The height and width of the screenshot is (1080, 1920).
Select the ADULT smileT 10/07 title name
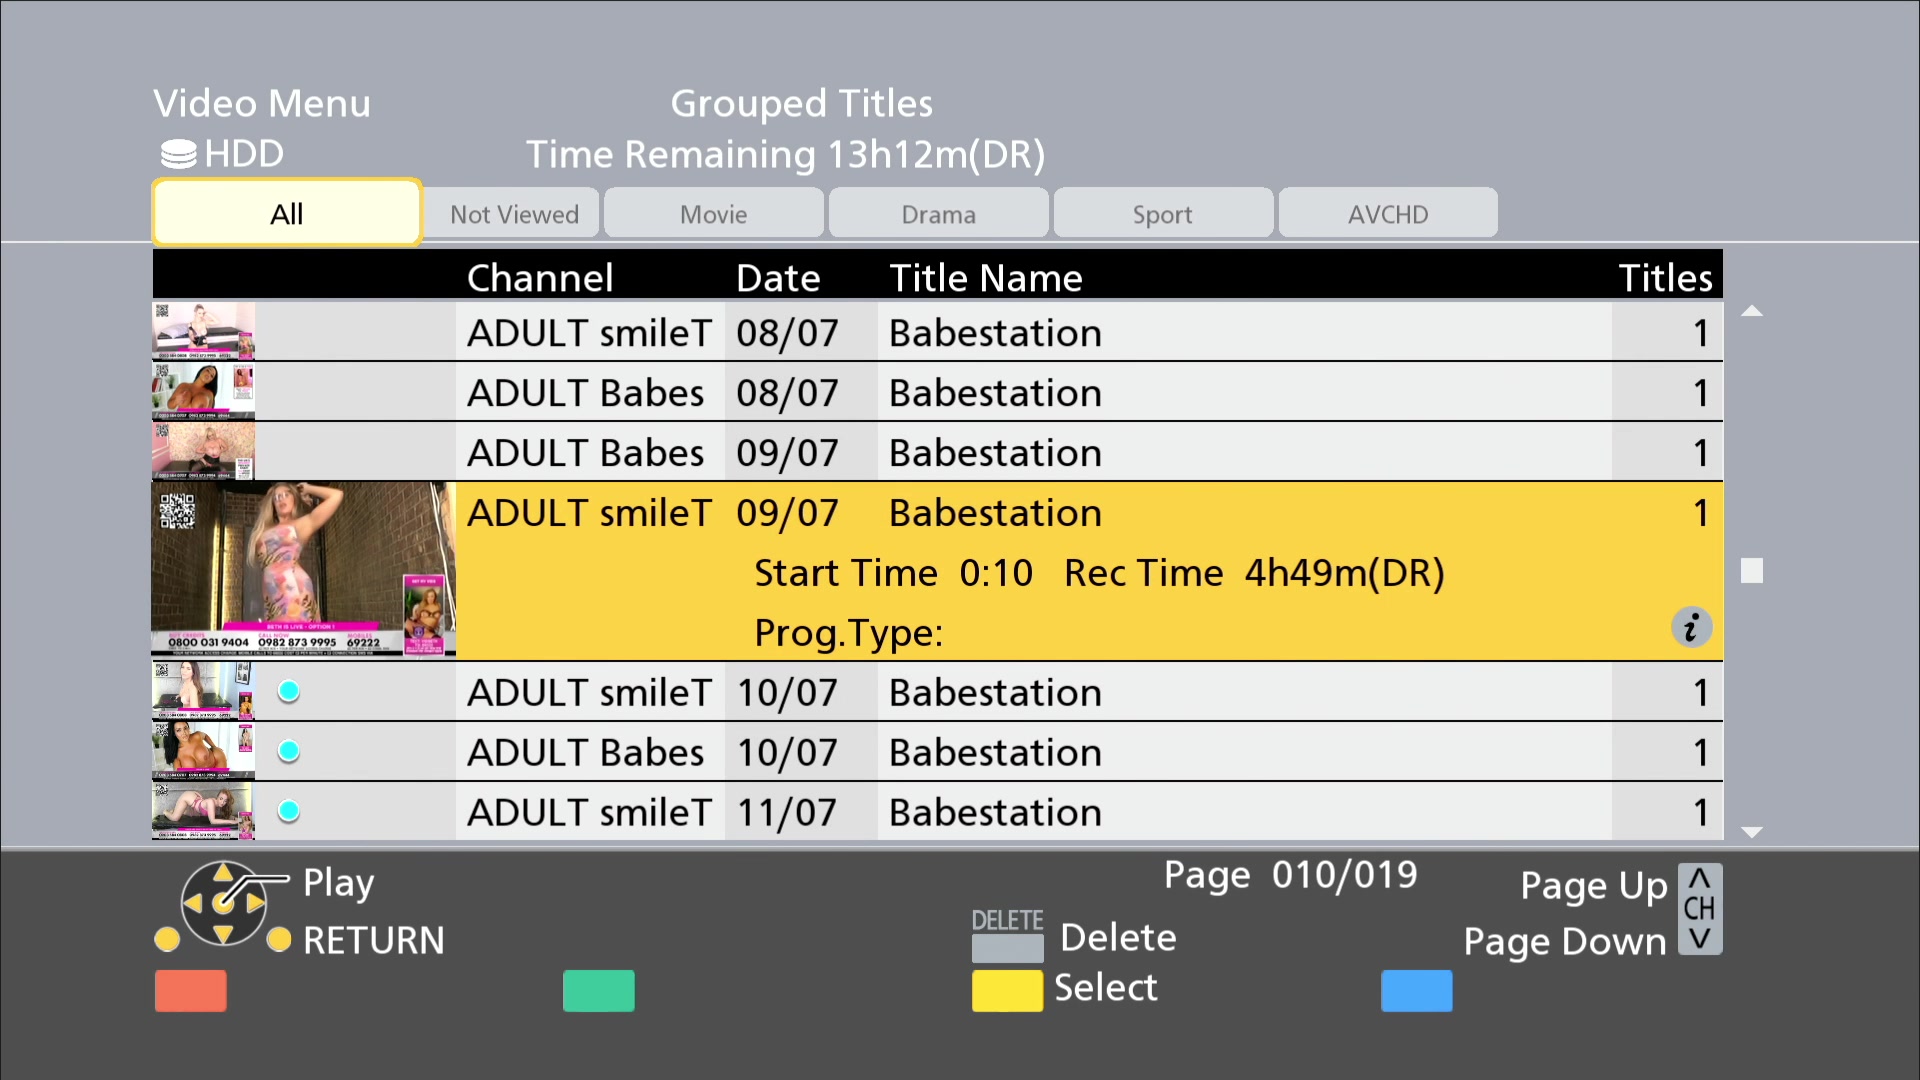995,692
